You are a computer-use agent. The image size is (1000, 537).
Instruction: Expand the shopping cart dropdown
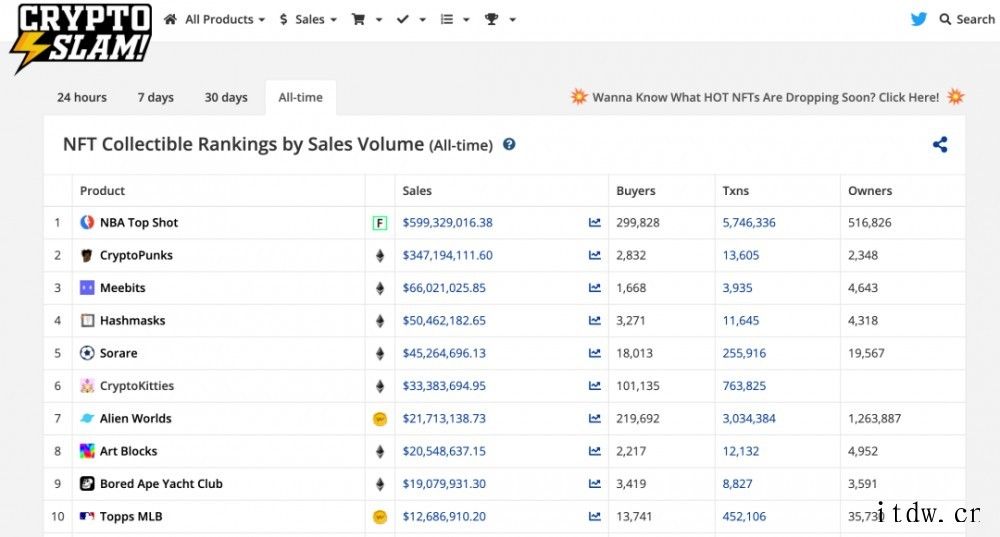(367, 20)
